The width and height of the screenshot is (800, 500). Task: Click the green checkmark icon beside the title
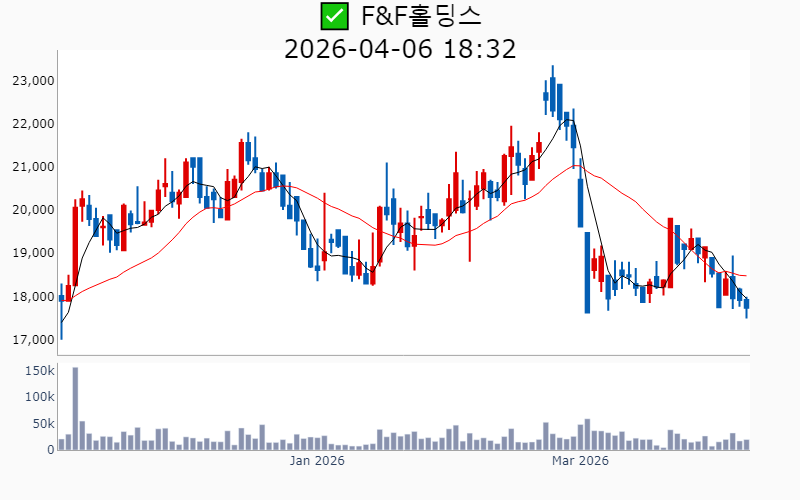334,16
